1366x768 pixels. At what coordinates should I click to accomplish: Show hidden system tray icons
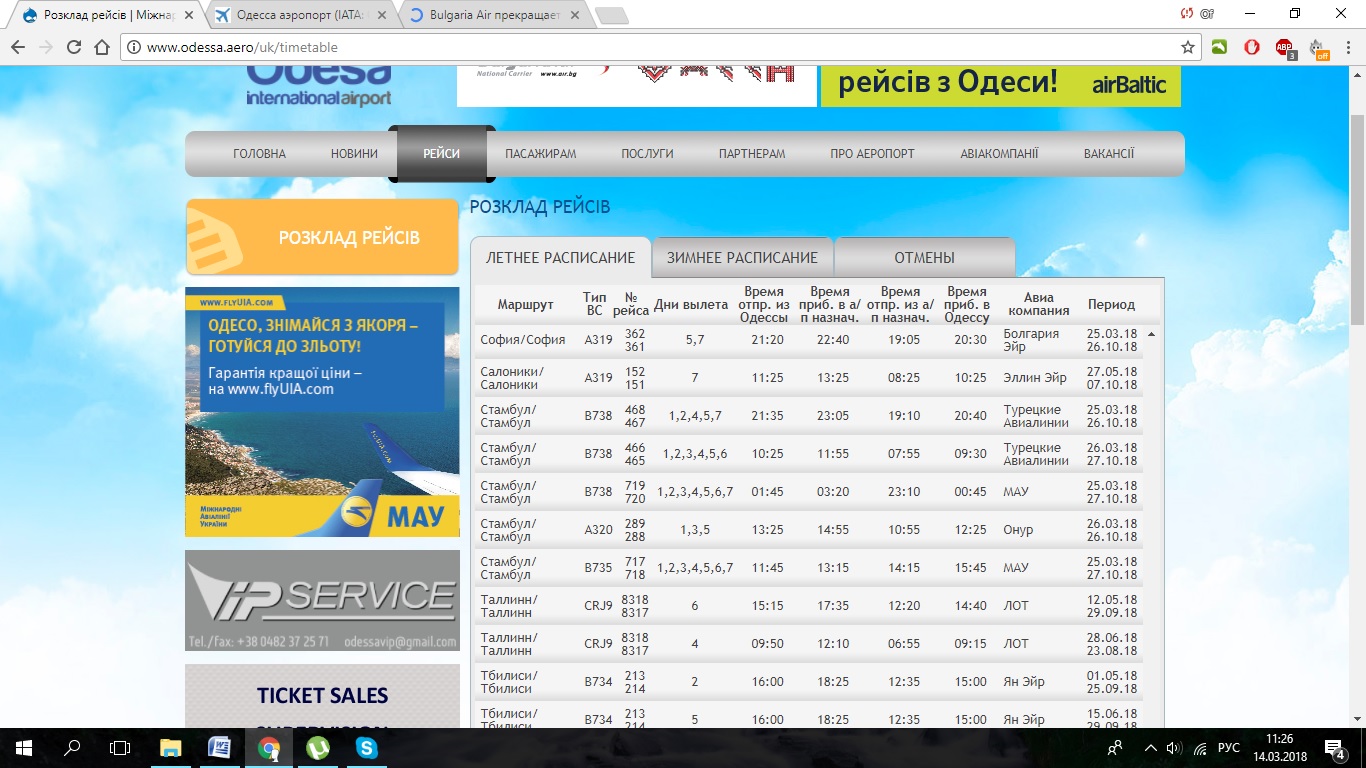[1150, 748]
